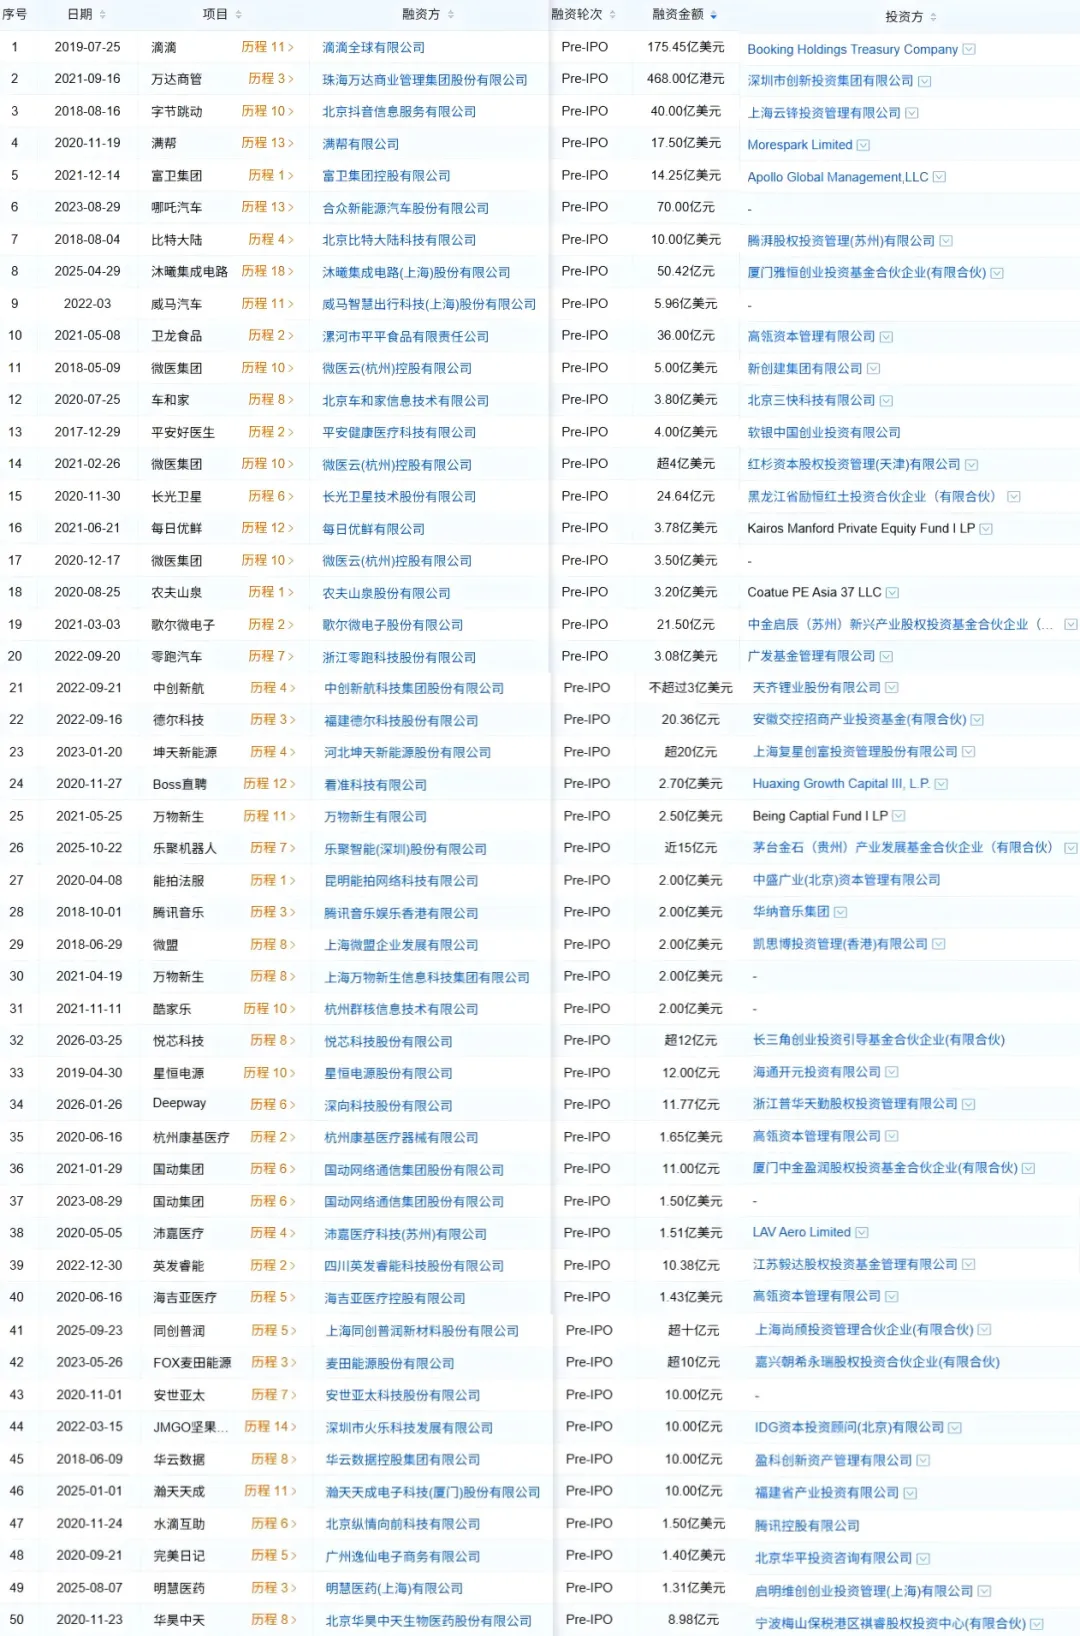Sort by 日期 column sort arrows

coord(103,14)
